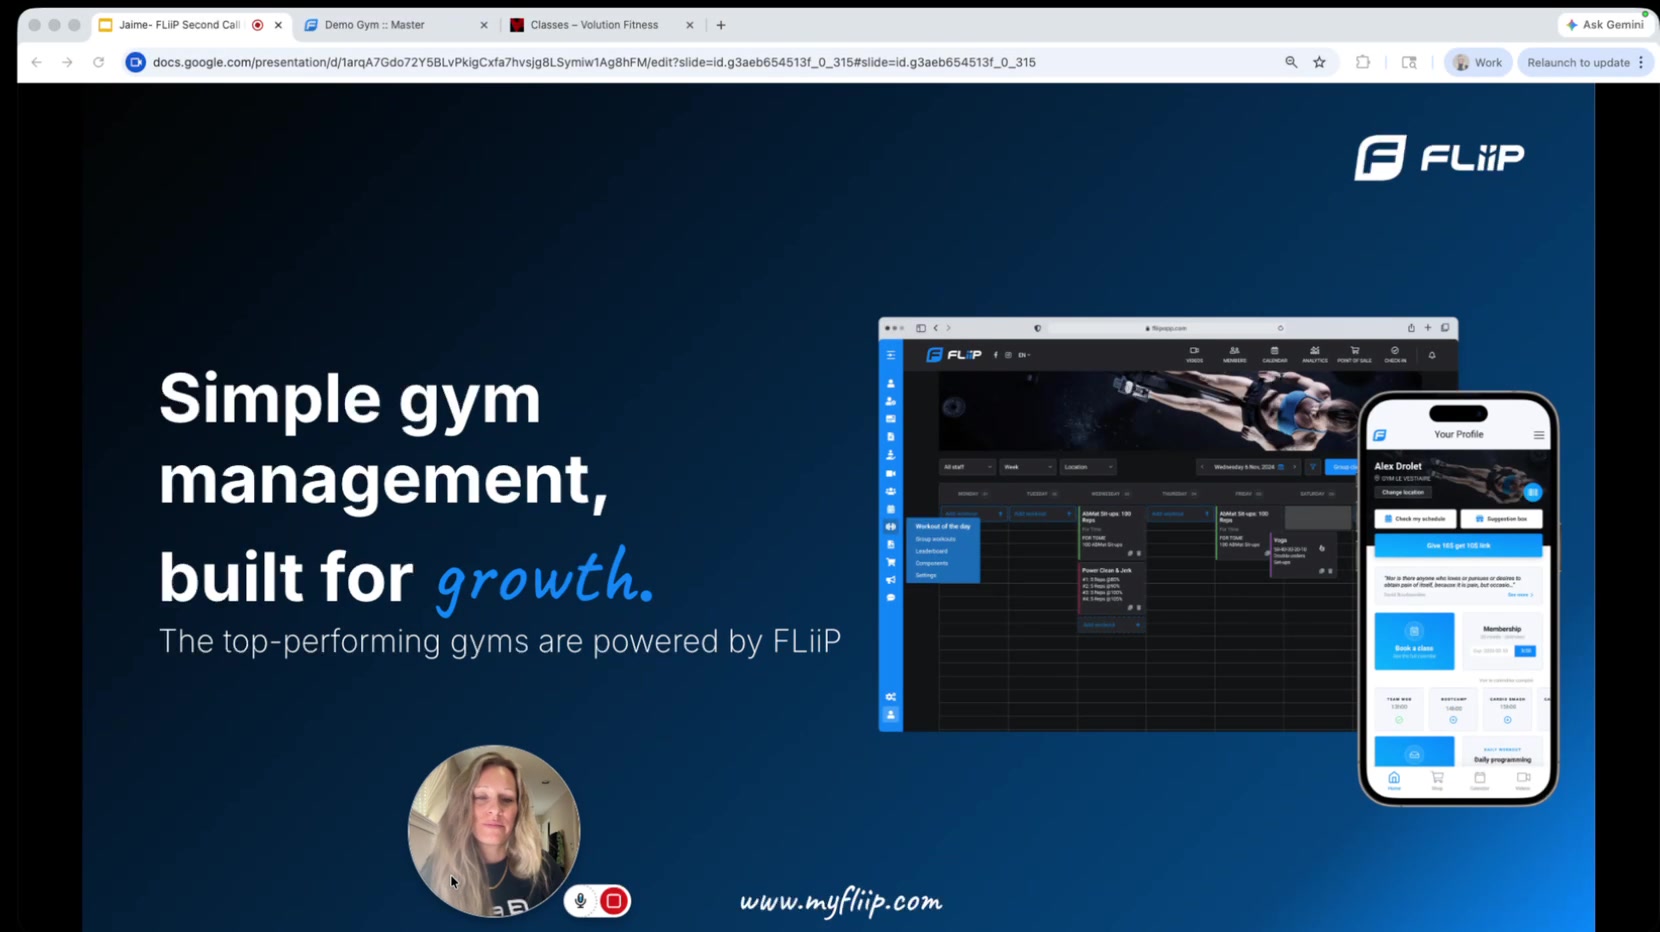1660x932 pixels.
Task: Click the filter funnel icon in mockup
Action: coord(1313,467)
